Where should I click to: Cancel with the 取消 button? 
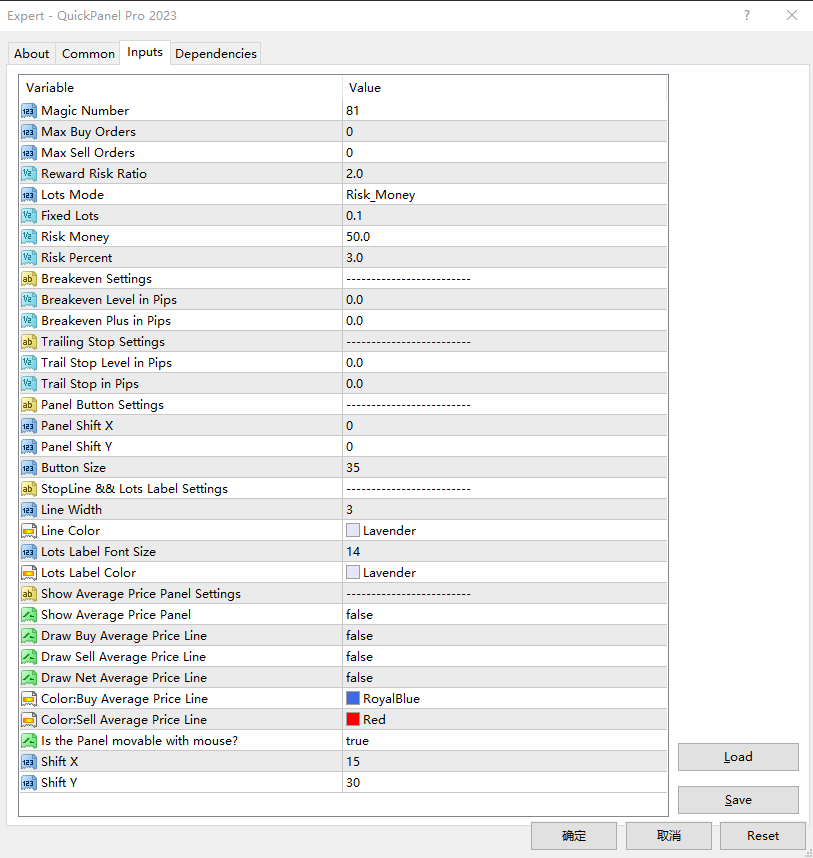tap(669, 836)
